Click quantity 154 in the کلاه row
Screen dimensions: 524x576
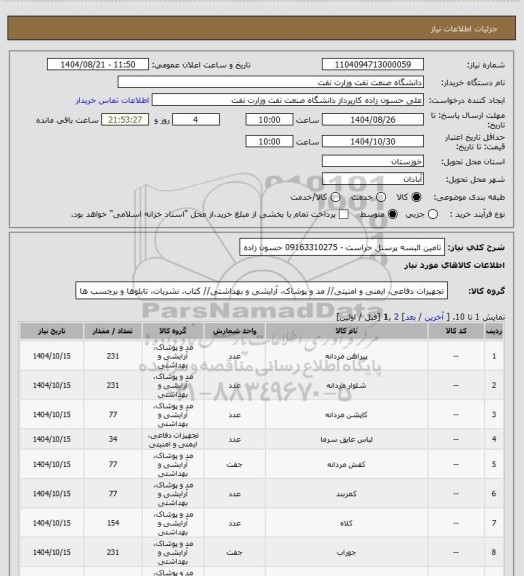(x=113, y=523)
